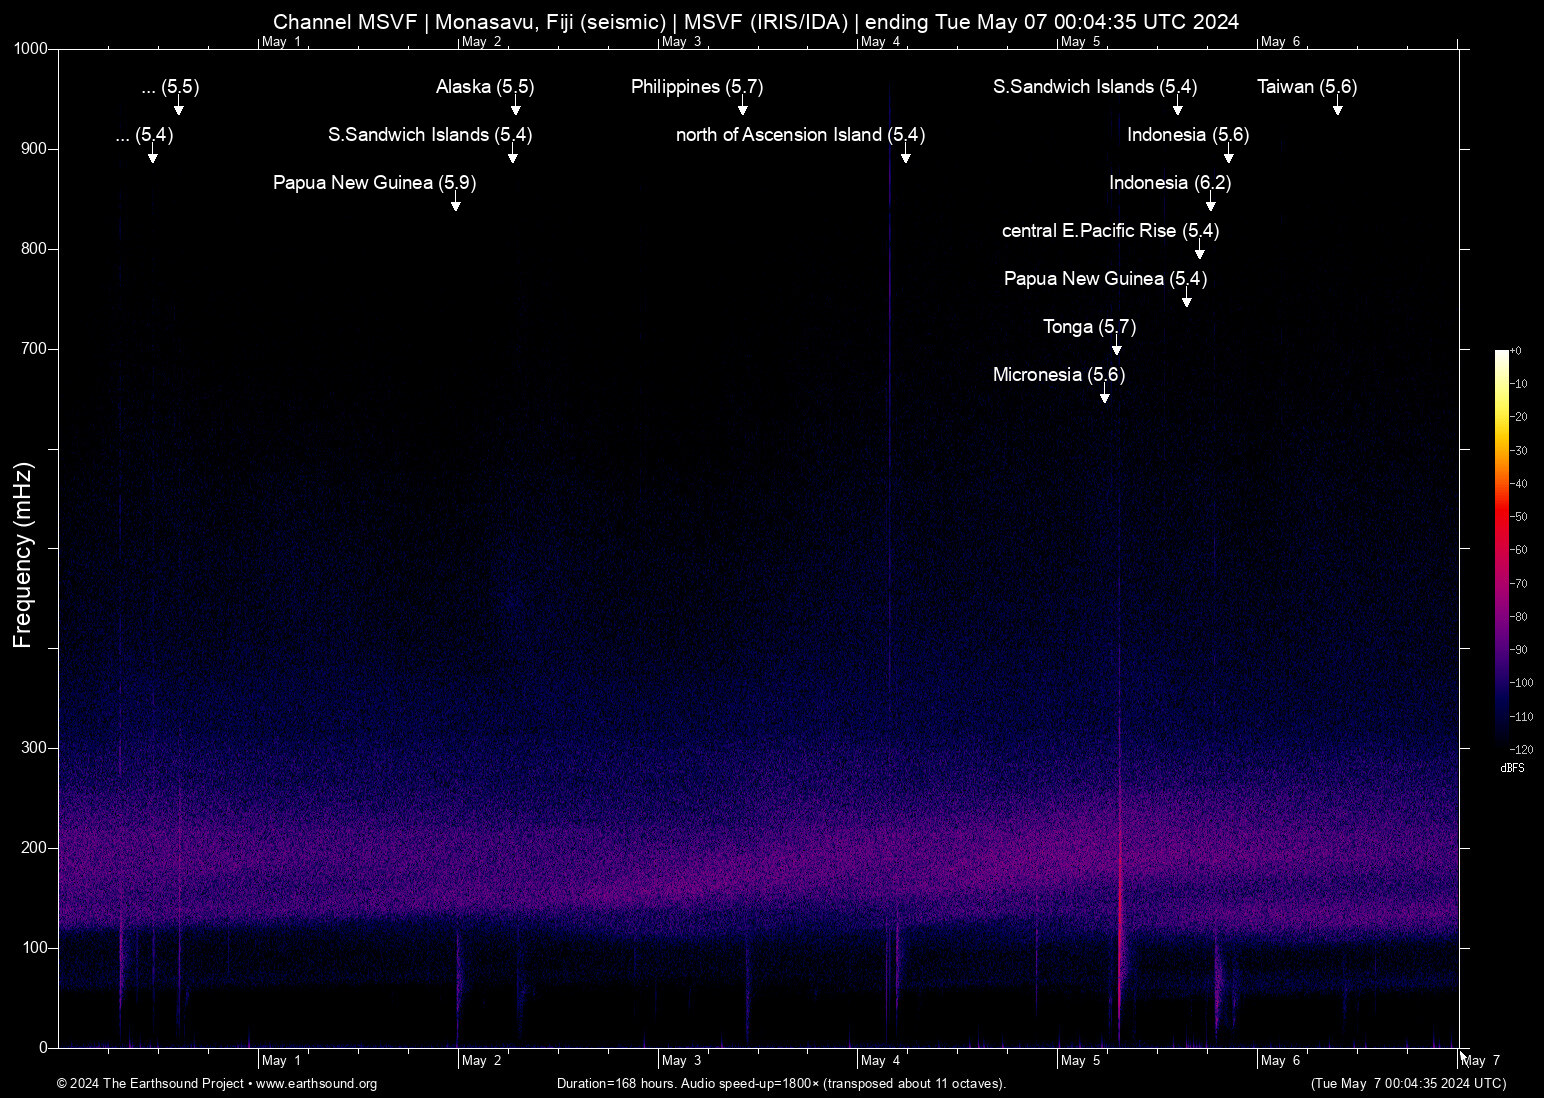Click the chart title mentioning Monasavu, Fiji
Viewport: 1544px width, 1098px height.
(x=756, y=22)
